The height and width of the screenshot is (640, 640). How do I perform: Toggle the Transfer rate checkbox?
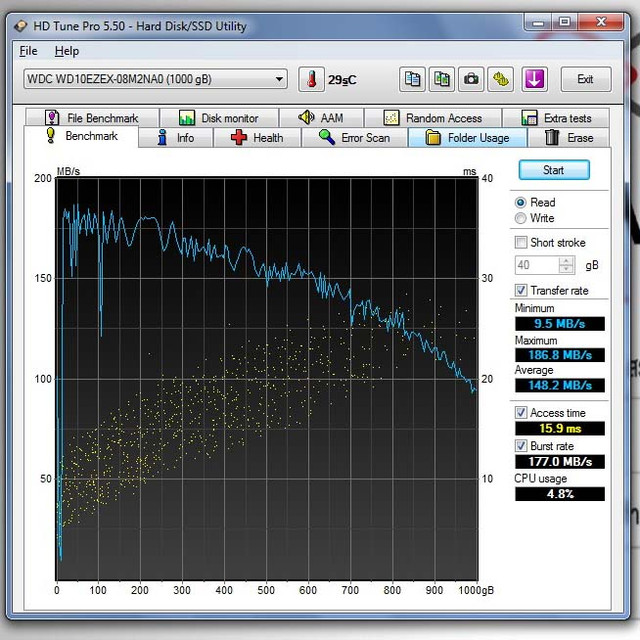click(x=521, y=290)
